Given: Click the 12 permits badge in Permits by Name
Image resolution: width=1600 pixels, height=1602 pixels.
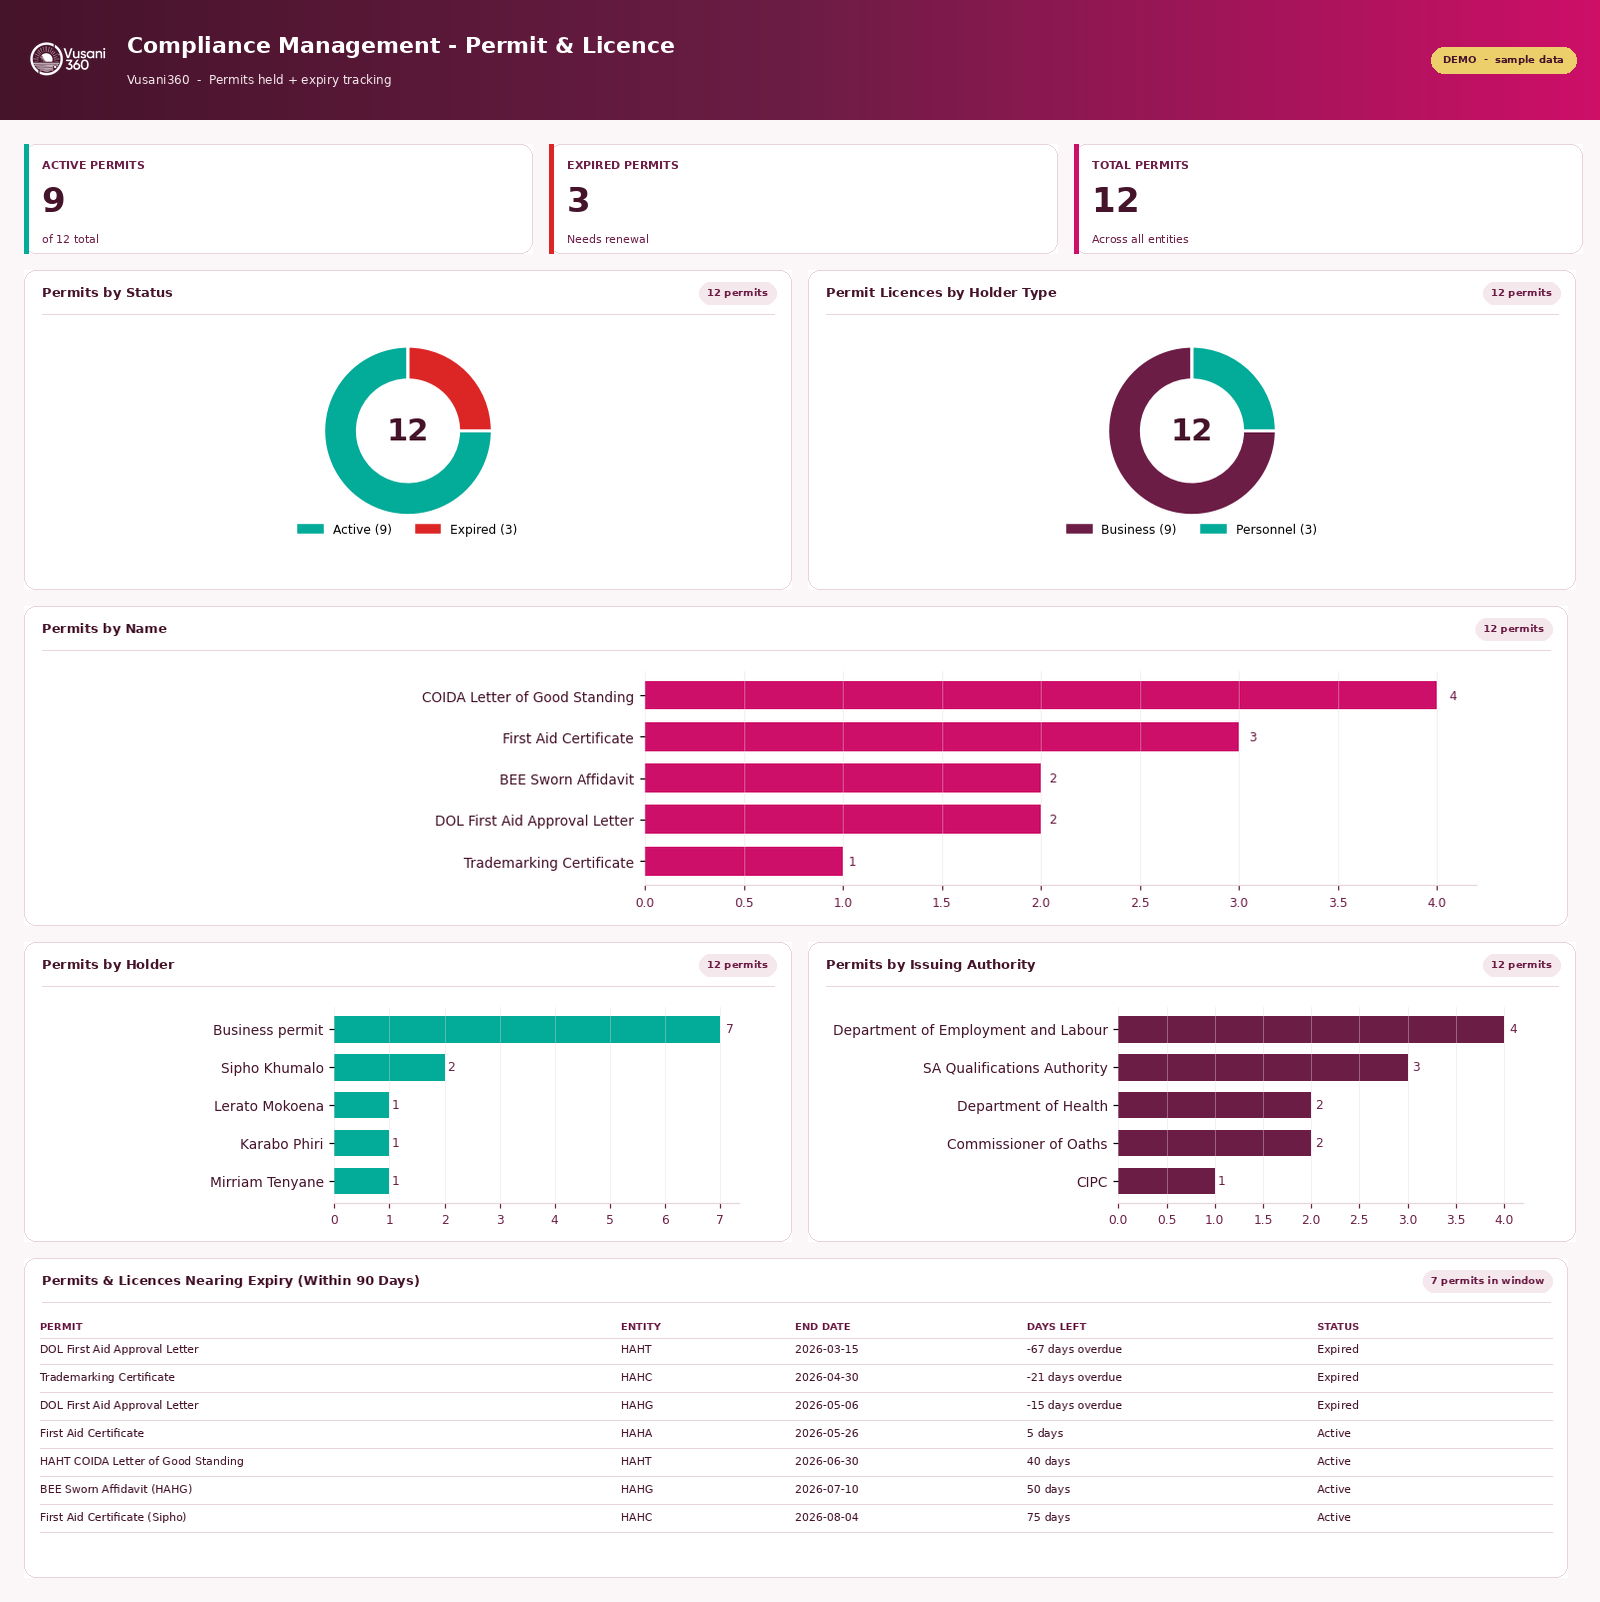Looking at the screenshot, I should [x=1513, y=629].
